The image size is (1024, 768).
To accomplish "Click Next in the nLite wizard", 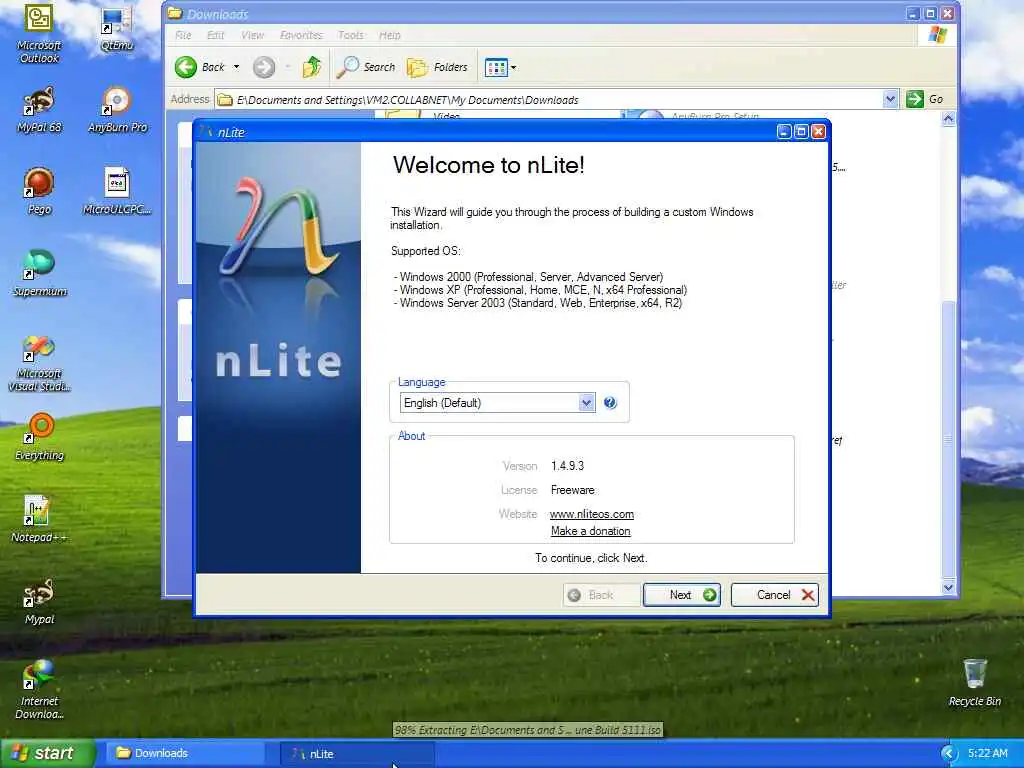I will (x=682, y=595).
